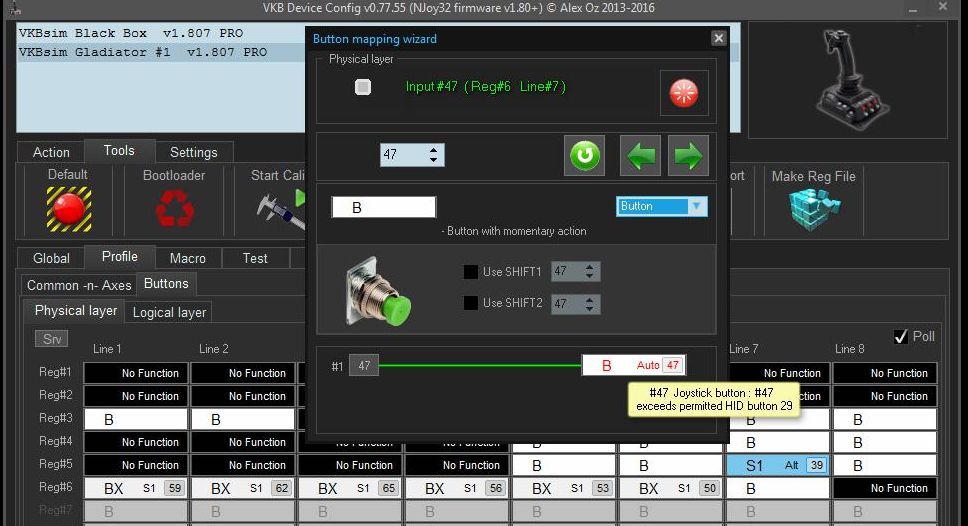Select the Physical layer tab
Screen dimensions: 968x526
tap(75, 311)
